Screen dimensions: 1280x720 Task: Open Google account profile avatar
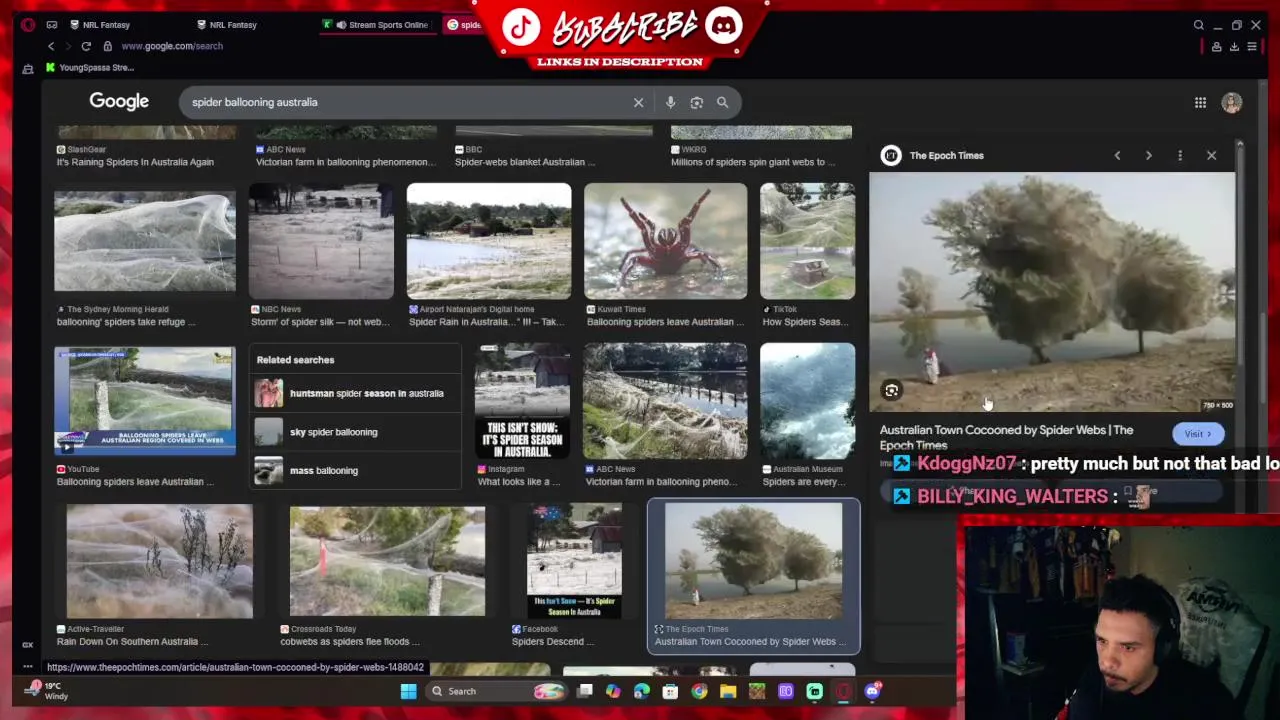(x=1232, y=102)
